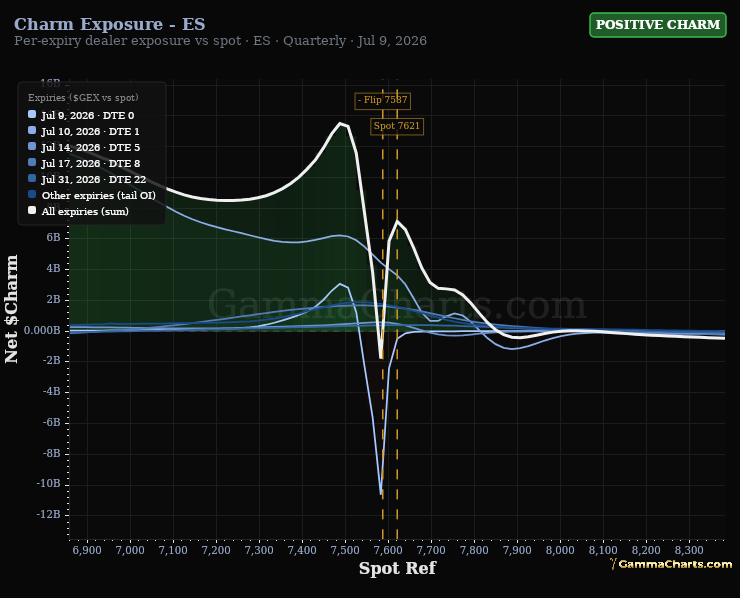740x598 pixels.
Task: Click the -10B y-axis tick label
Action: [x=49, y=484]
